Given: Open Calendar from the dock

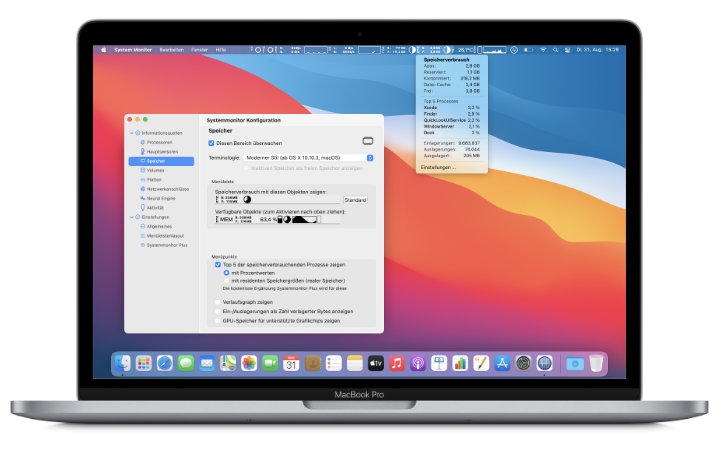Looking at the screenshot, I should point(291,364).
